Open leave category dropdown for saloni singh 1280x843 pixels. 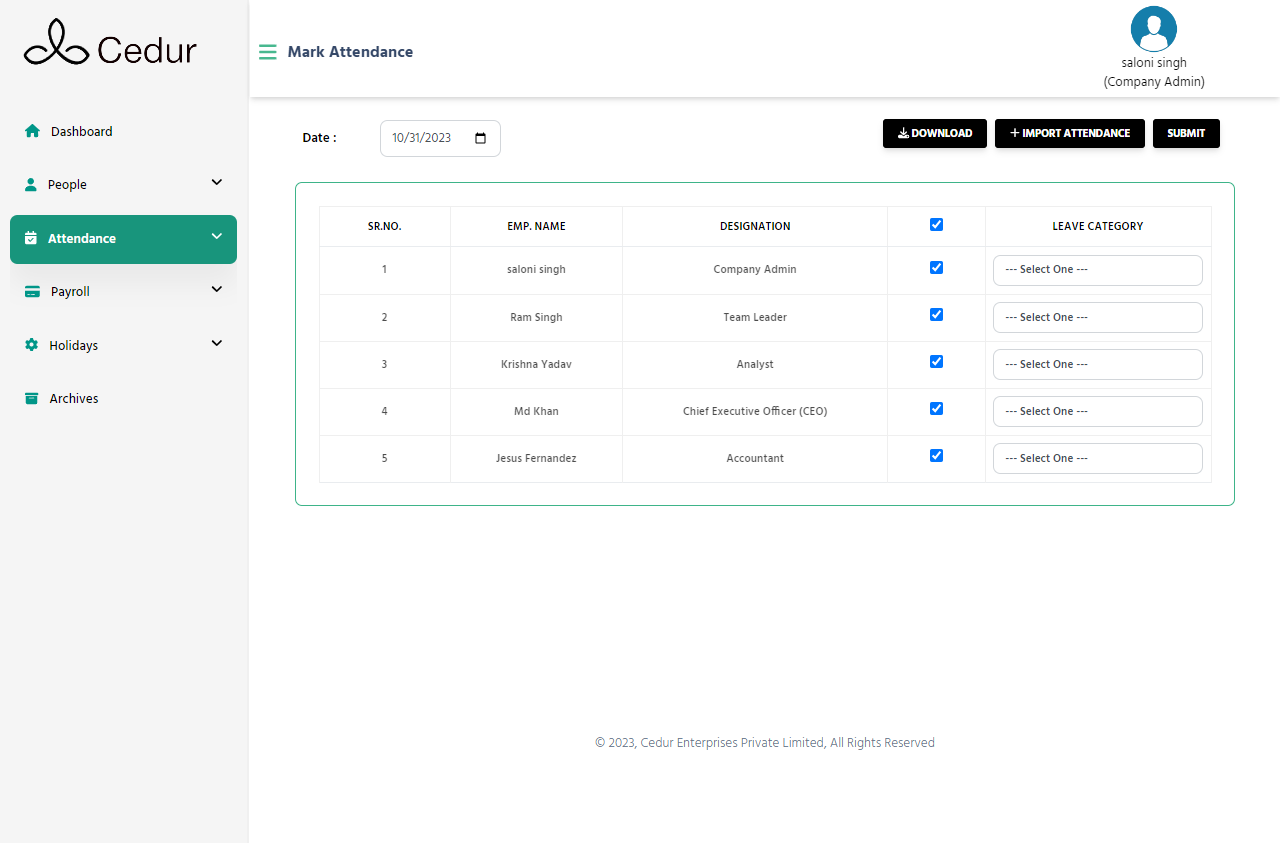click(1097, 270)
